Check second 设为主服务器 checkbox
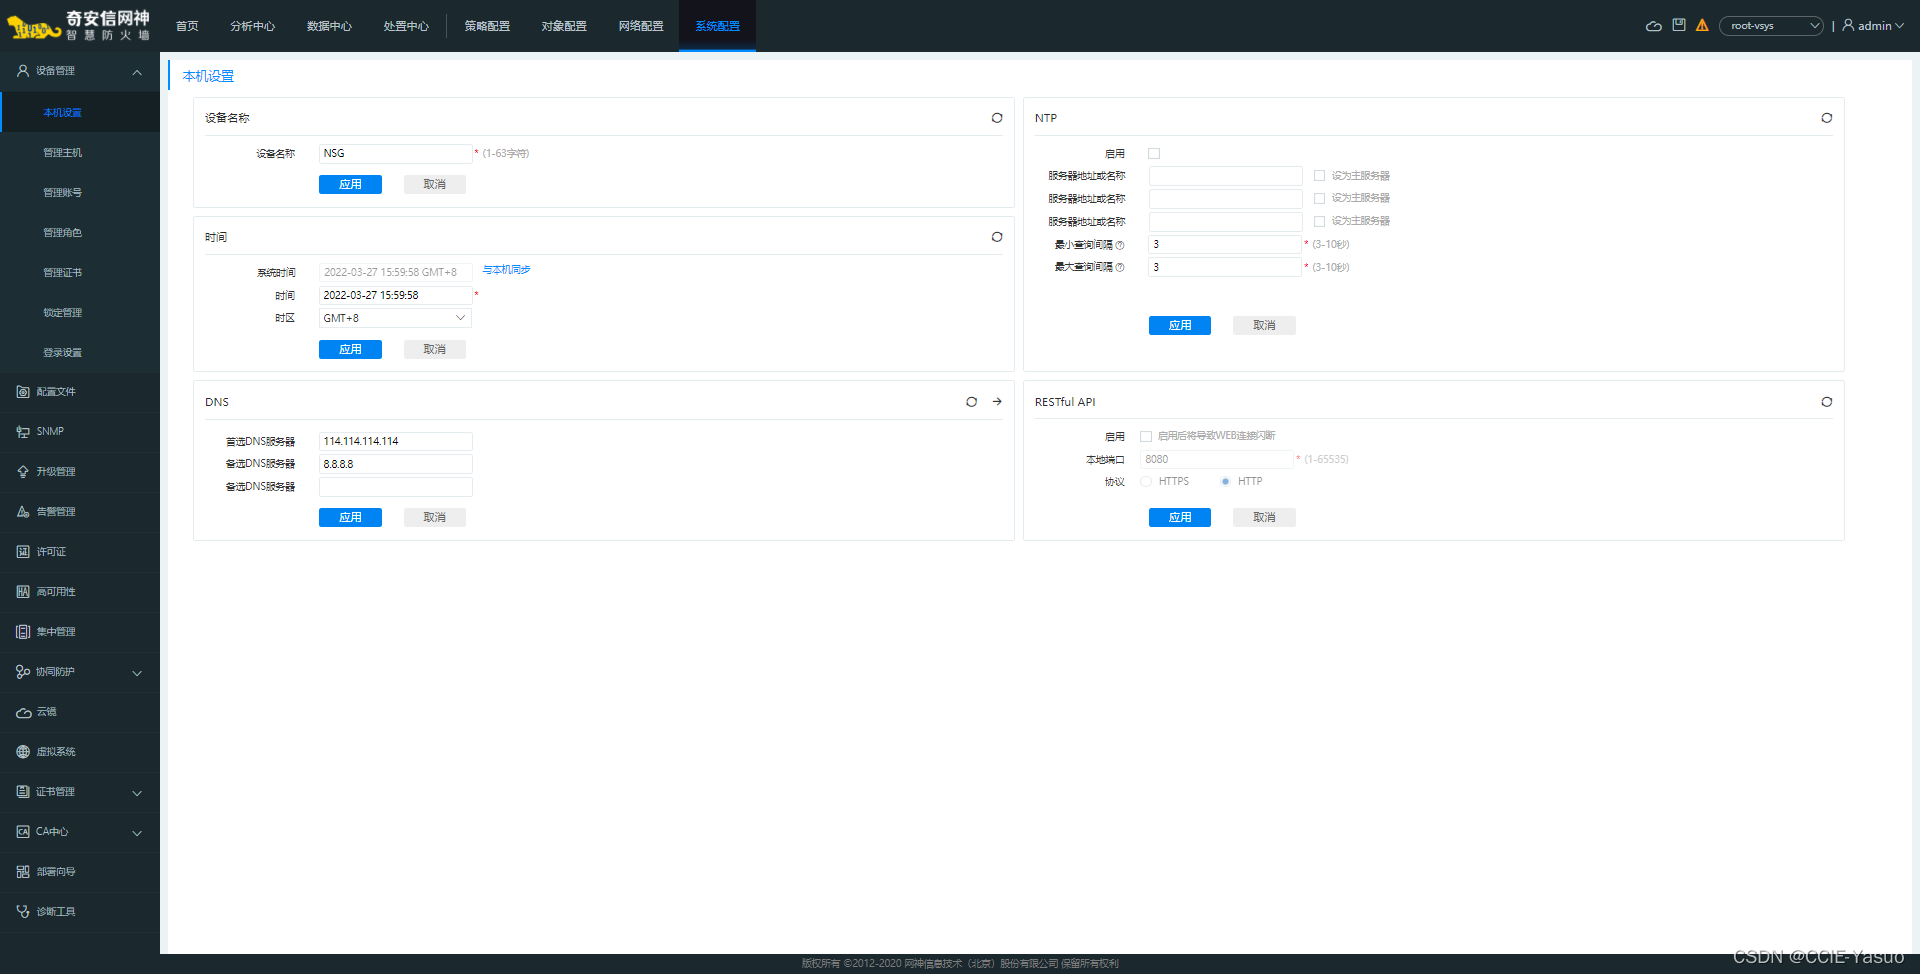 [x=1319, y=199]
